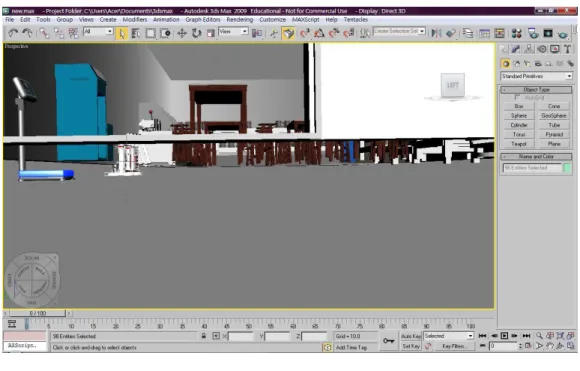Click the Pan View hand icon
Screen dimensions: 580x371
550,346
